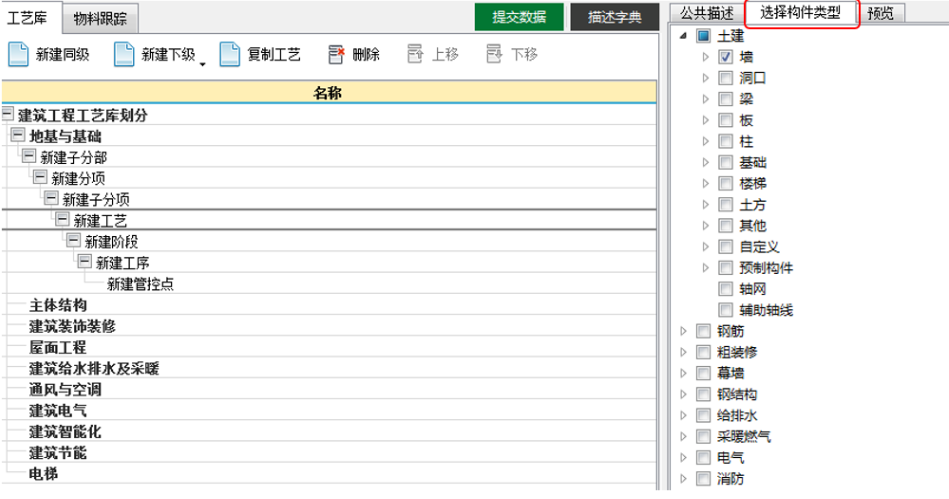Screen dimensions: 949x499
Task: Check the 采暖燃气 checkbox
Action: 703,437
